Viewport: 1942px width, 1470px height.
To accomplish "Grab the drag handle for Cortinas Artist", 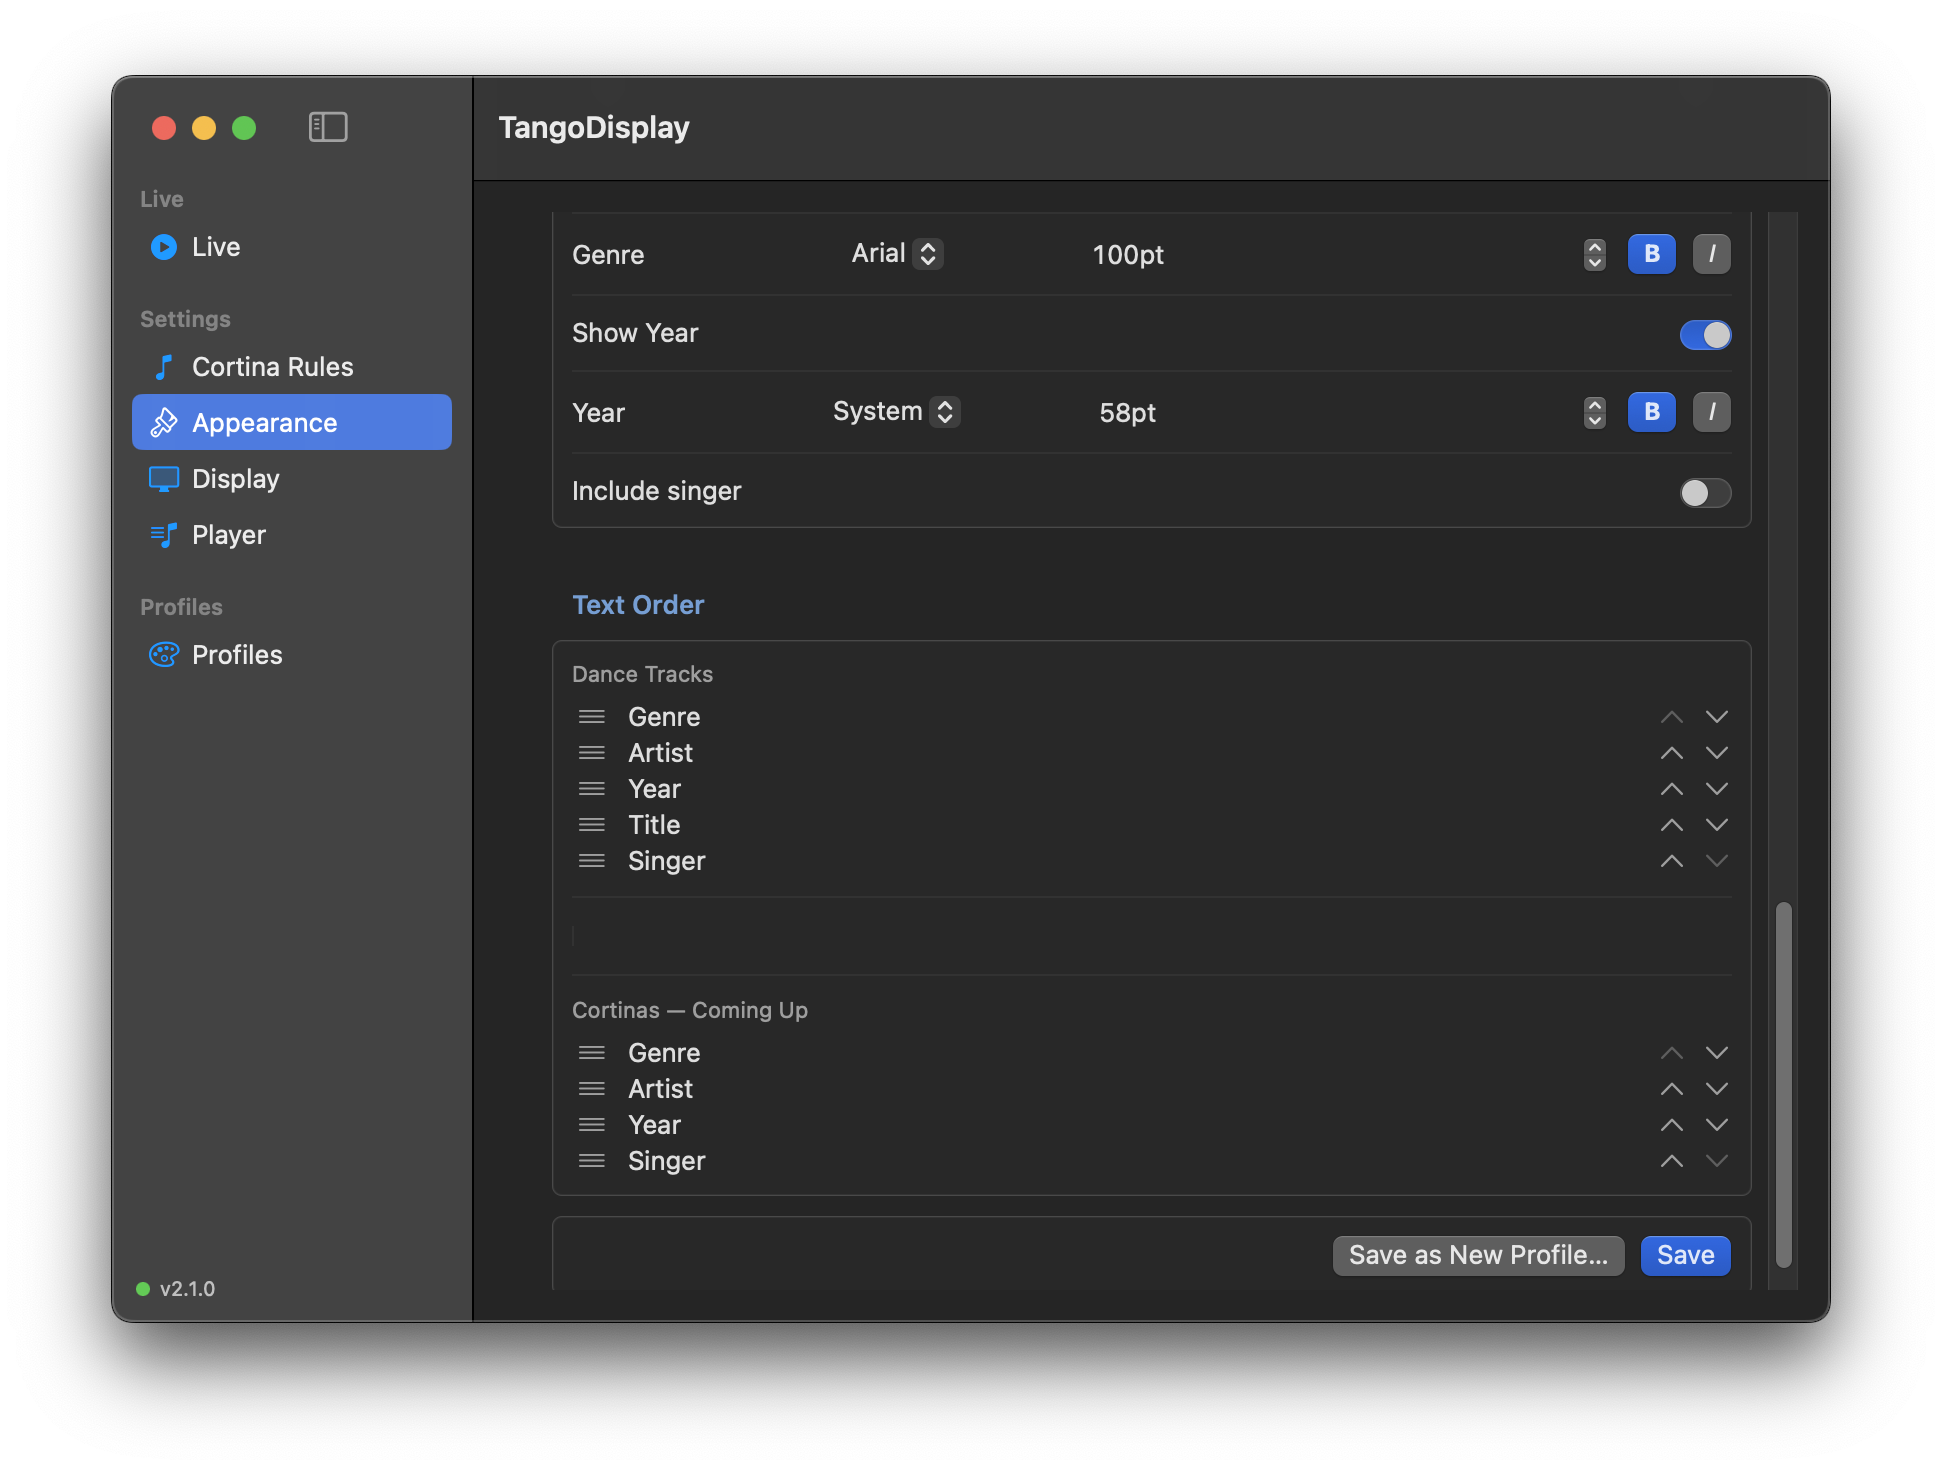I will click(x=592, y=1089).
